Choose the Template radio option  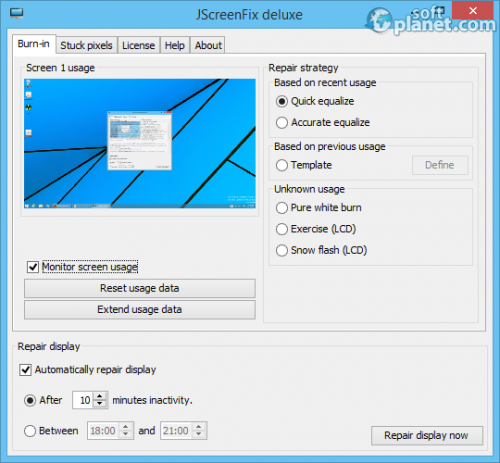click(x=282, y=165)
